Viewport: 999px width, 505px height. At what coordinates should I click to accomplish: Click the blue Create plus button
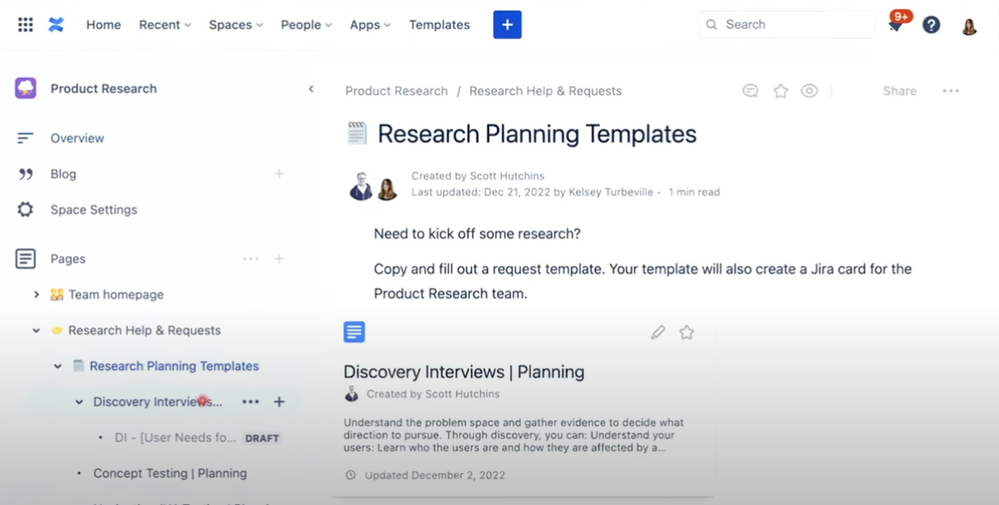click(x=507, y=25)
